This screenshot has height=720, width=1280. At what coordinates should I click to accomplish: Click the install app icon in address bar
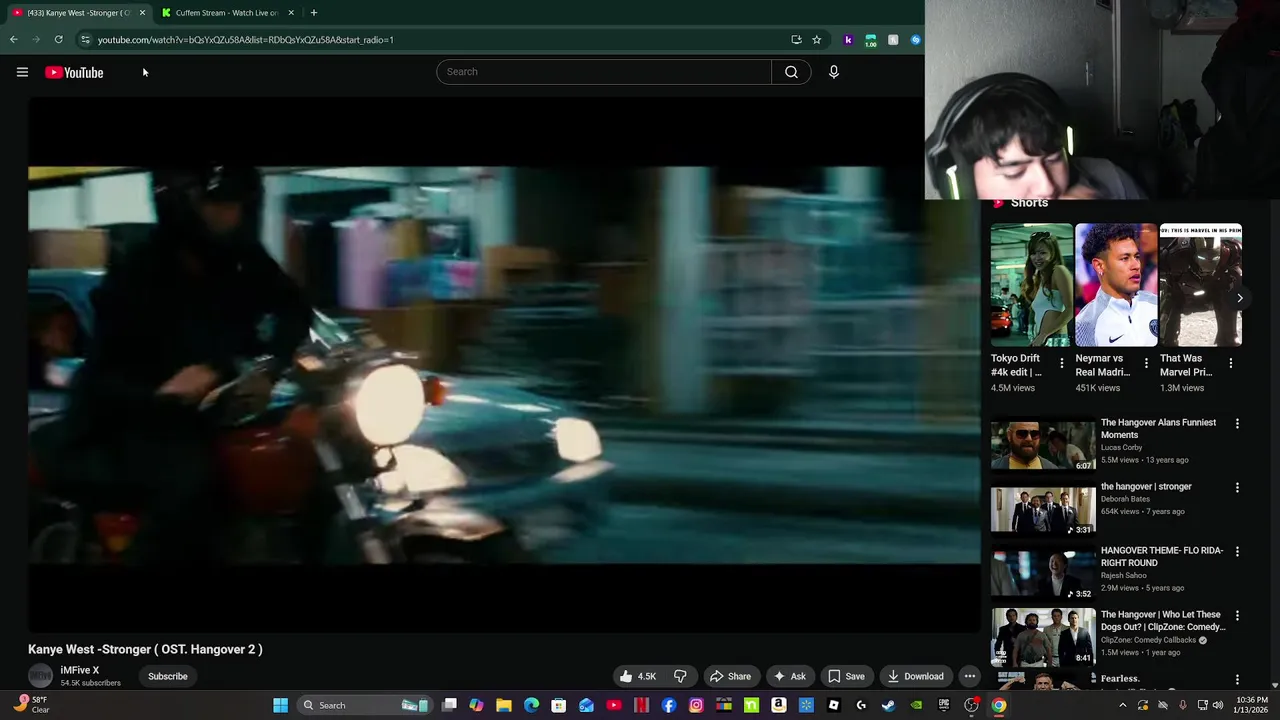pyautogui.click(x=796, y=40)
